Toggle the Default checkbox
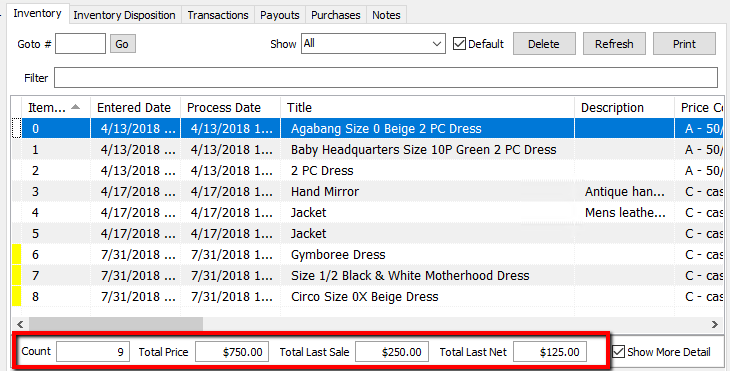 (x=460, y=44)
